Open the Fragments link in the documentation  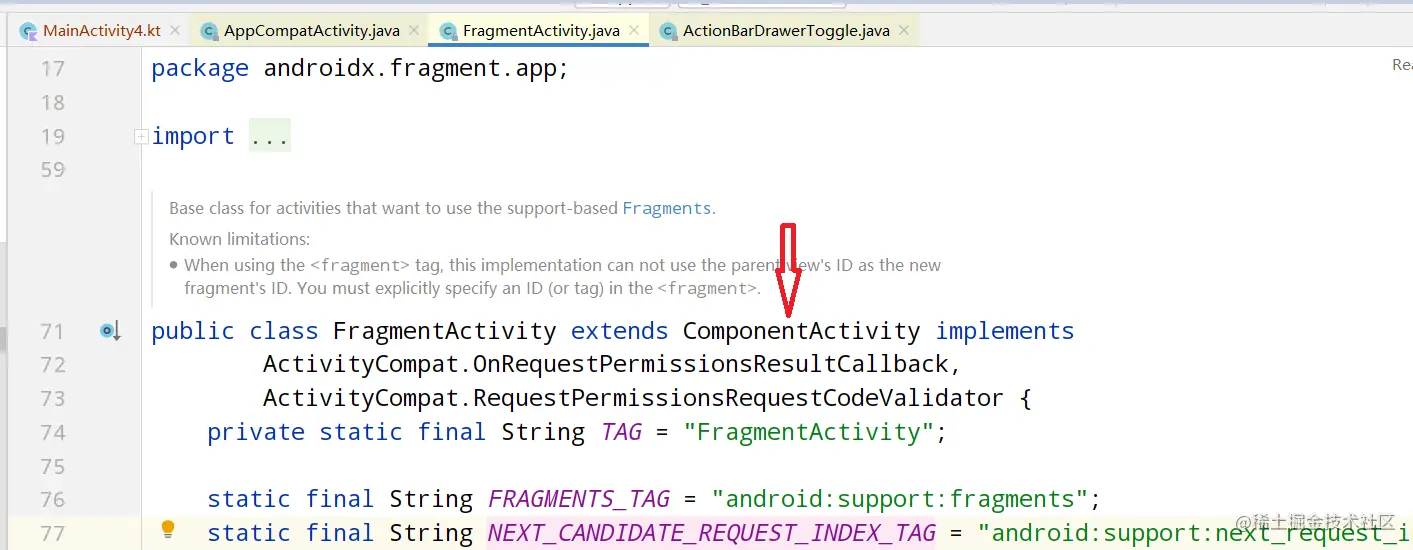point(667,208)
